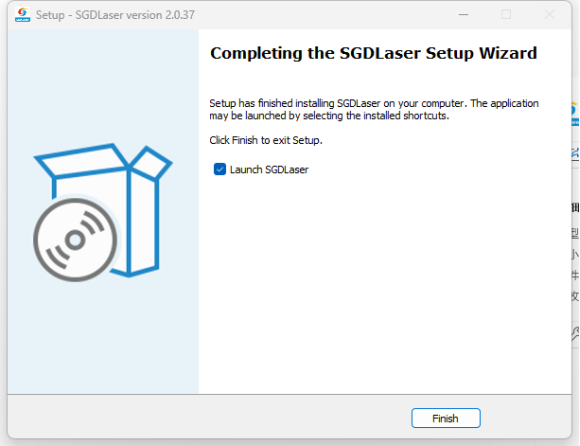Image resolution: width=580 pixels, height=446 pixels.
Task: Click gray footer area left of Finish
Action: point(207,417)
